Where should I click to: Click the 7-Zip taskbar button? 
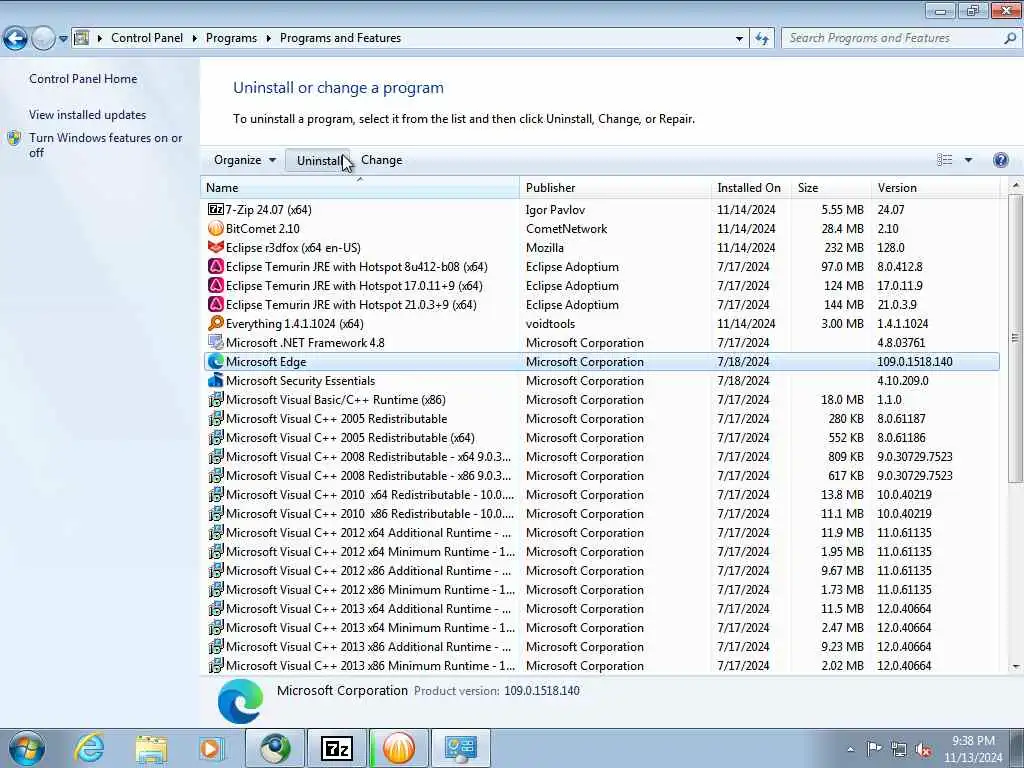pyautogui.click(x=337, y=748)
